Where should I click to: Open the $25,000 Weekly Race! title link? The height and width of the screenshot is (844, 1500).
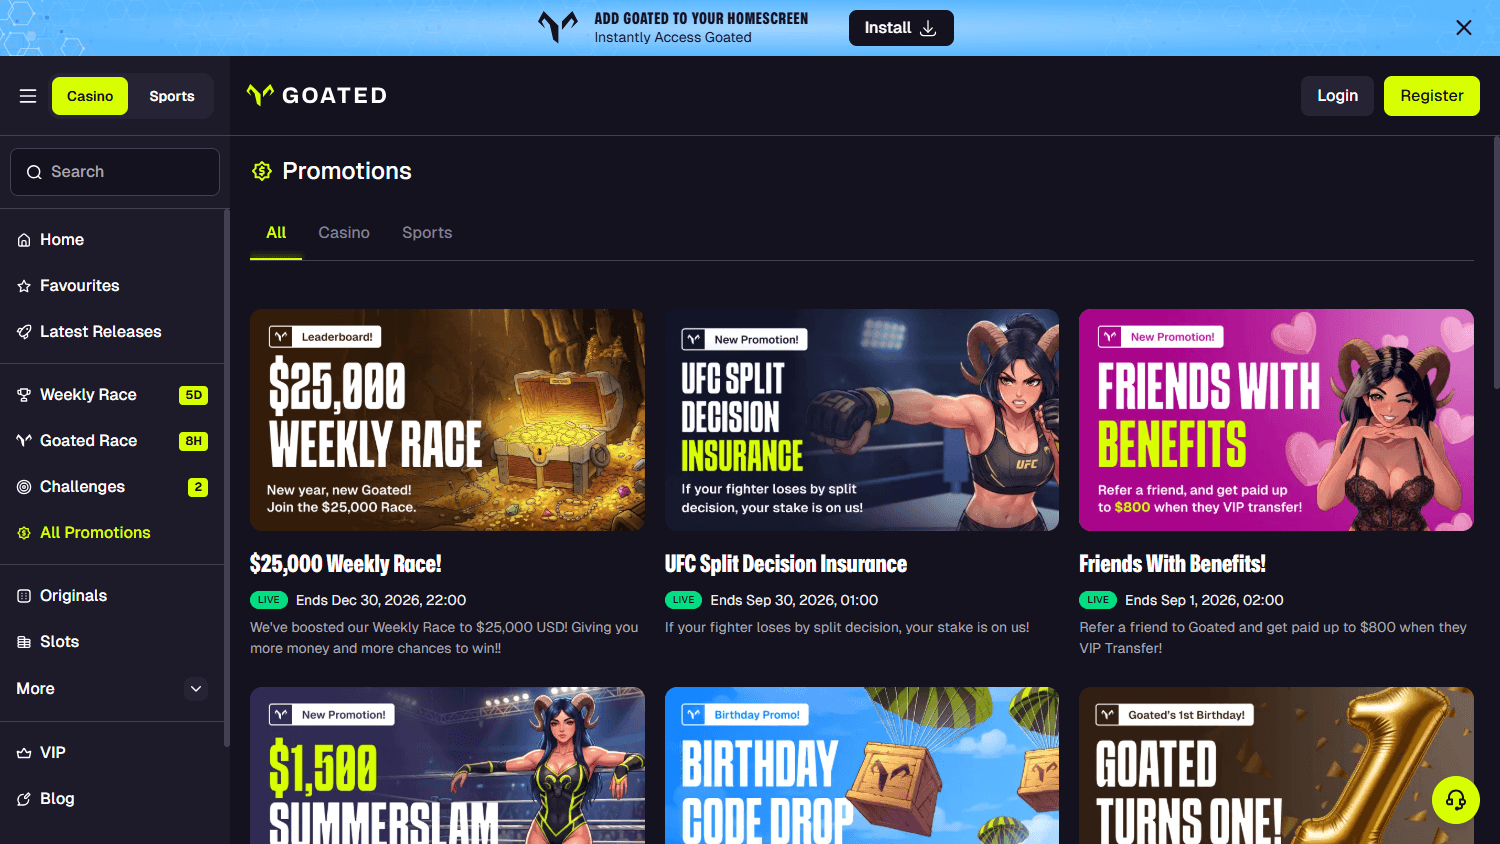[x=346, y=564]
